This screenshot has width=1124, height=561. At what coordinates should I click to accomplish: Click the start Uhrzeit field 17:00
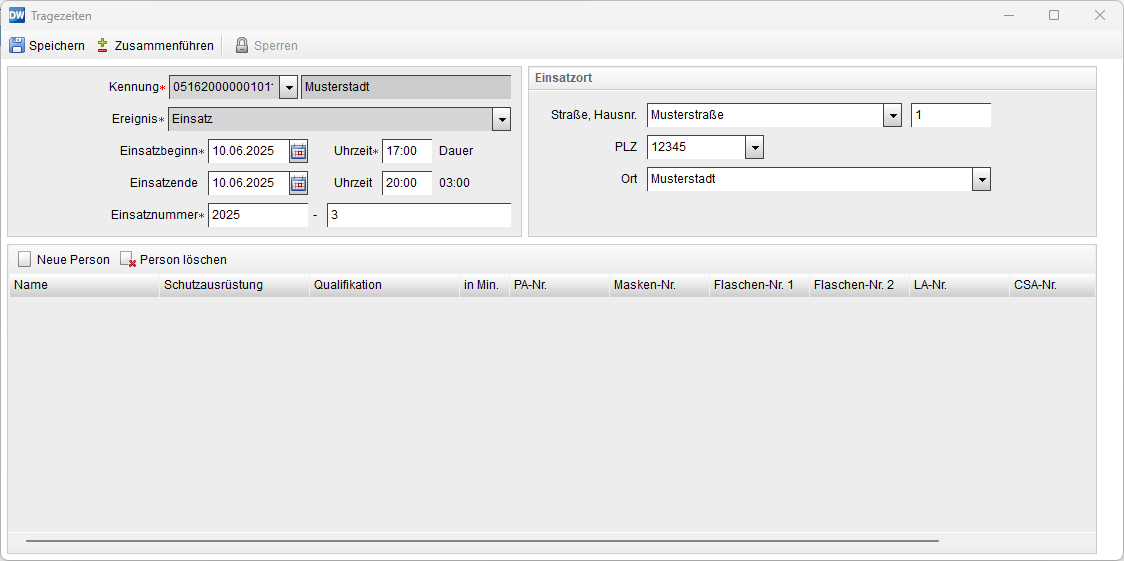click(407, 151)
